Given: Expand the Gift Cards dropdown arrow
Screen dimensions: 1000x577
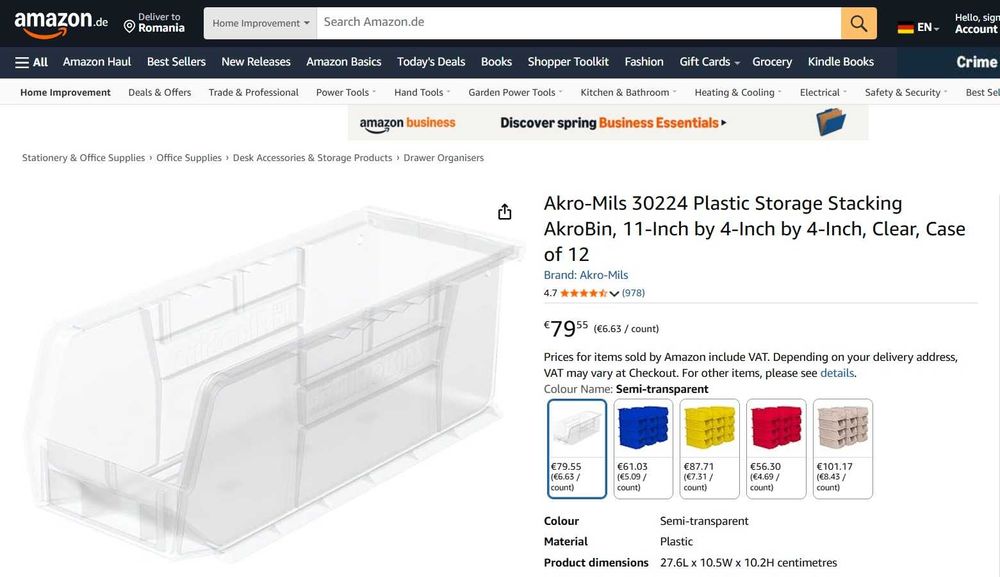Looking at the screenshot, I should pos(737,63).
